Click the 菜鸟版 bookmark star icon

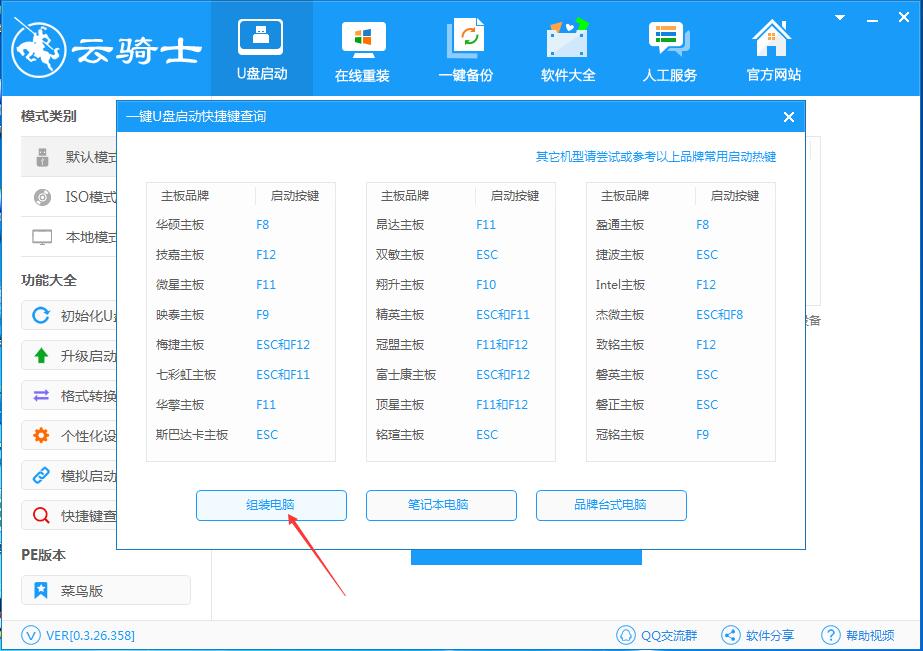click(41, 590)
